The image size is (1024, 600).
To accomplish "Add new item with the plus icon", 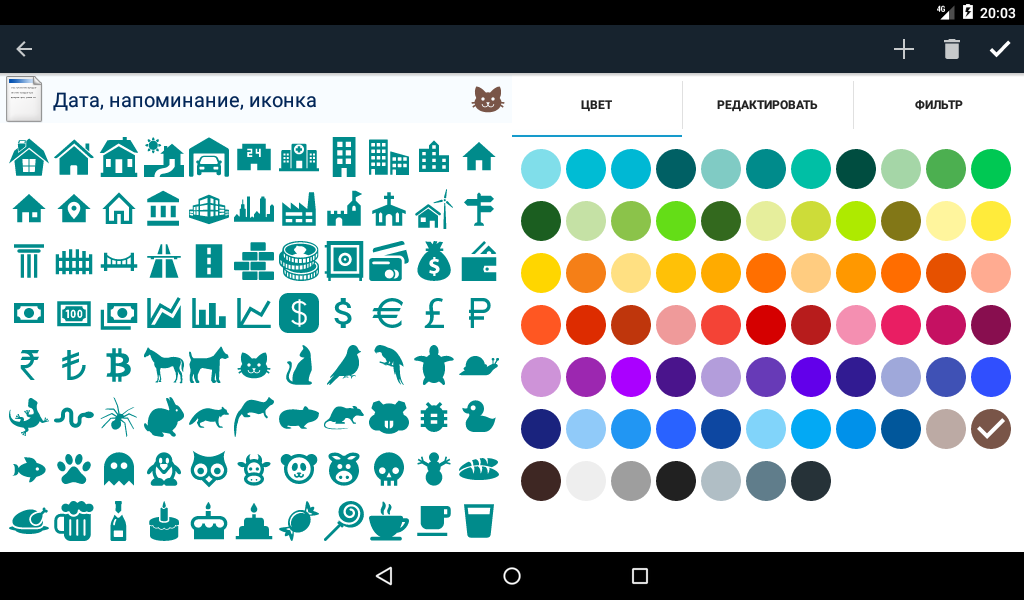I will click(x=903, y=49).
